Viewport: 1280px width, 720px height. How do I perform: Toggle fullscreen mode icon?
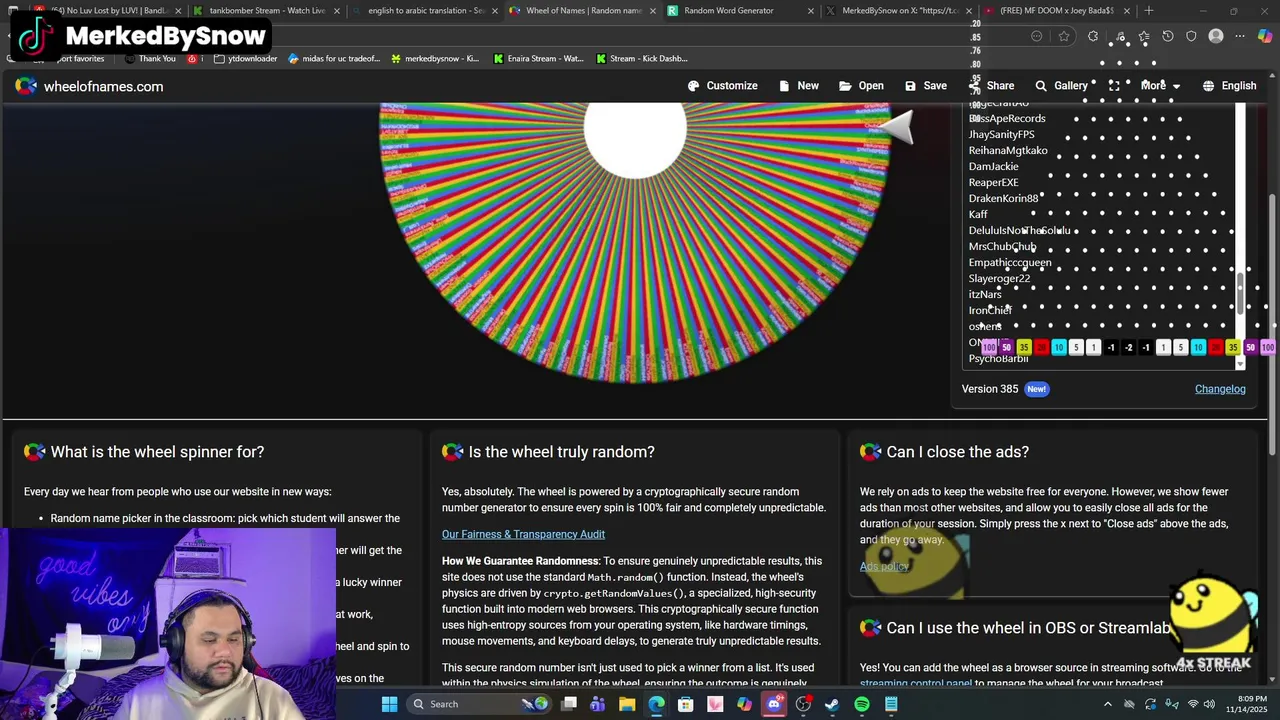1114,86
